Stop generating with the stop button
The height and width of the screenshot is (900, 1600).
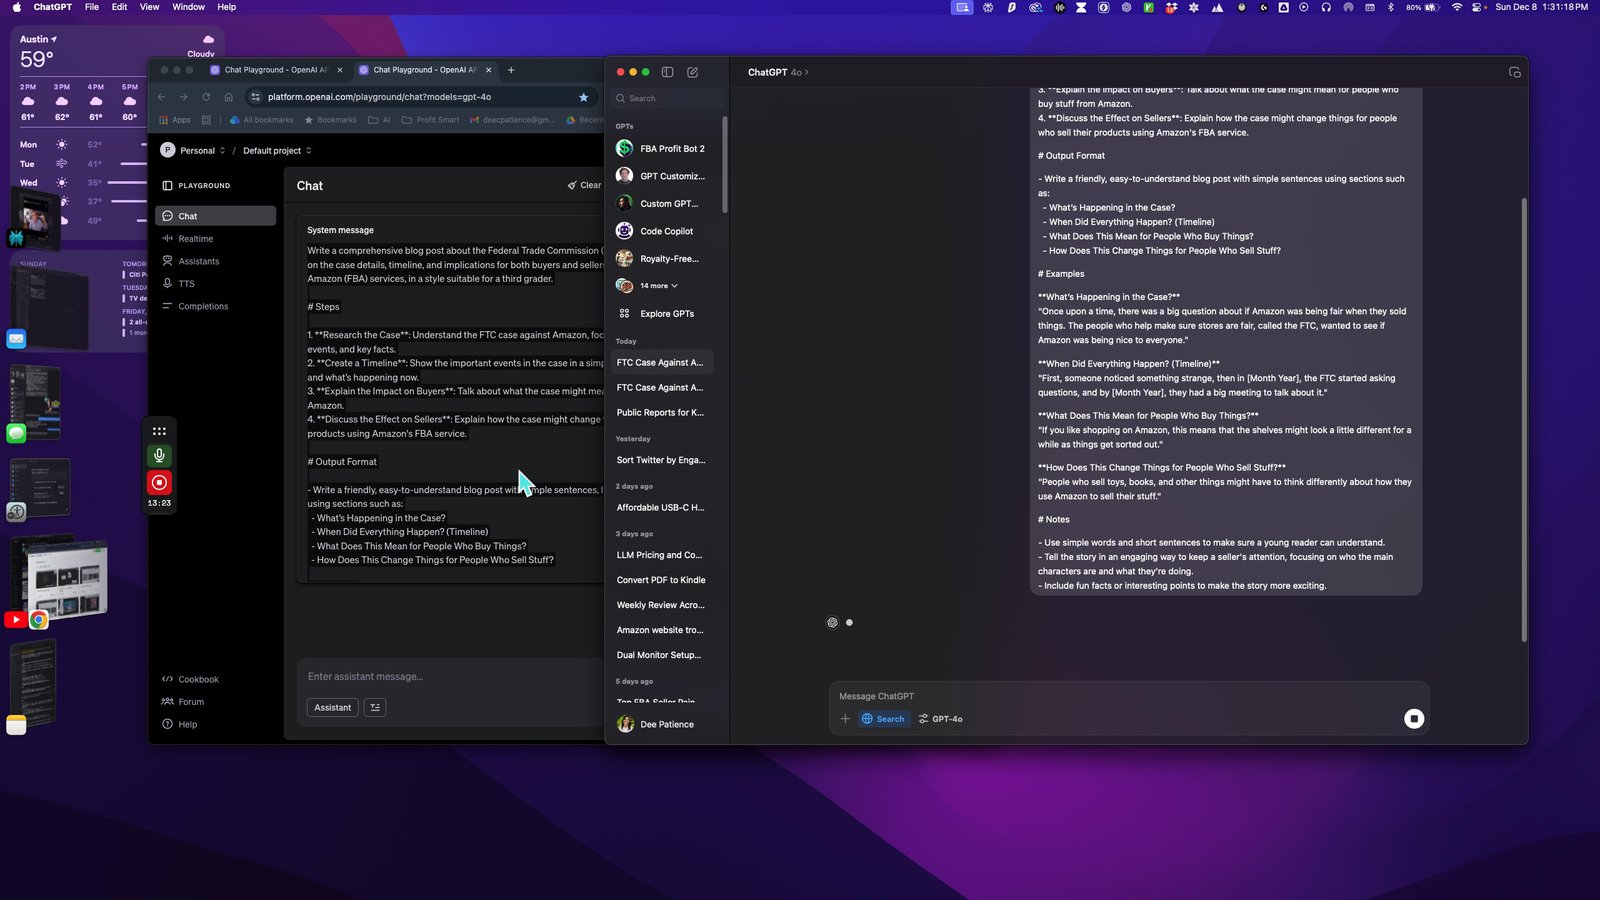point(1414,718)
